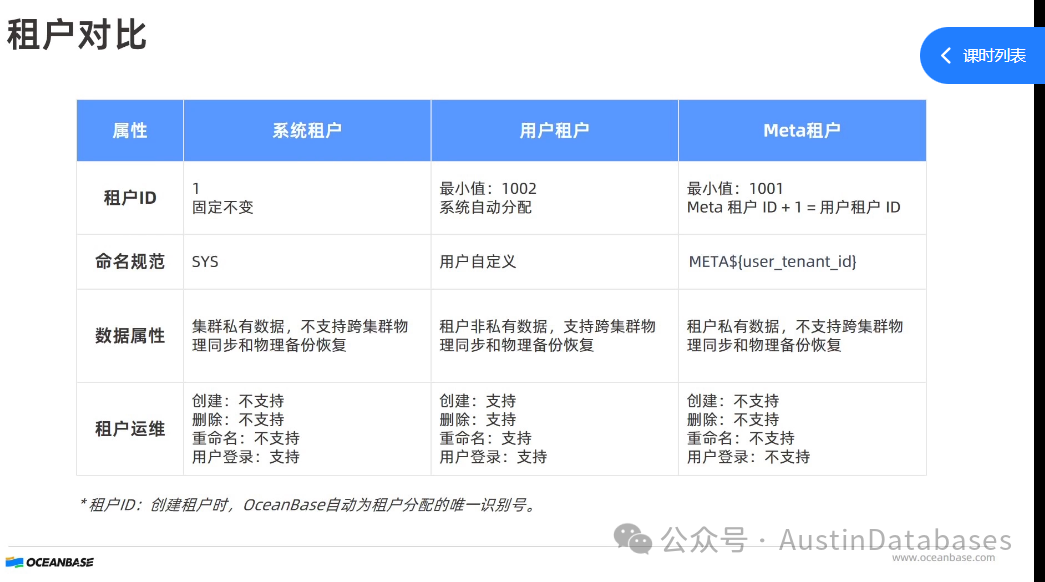Click the text 最小值：1001

pos(735,189)
